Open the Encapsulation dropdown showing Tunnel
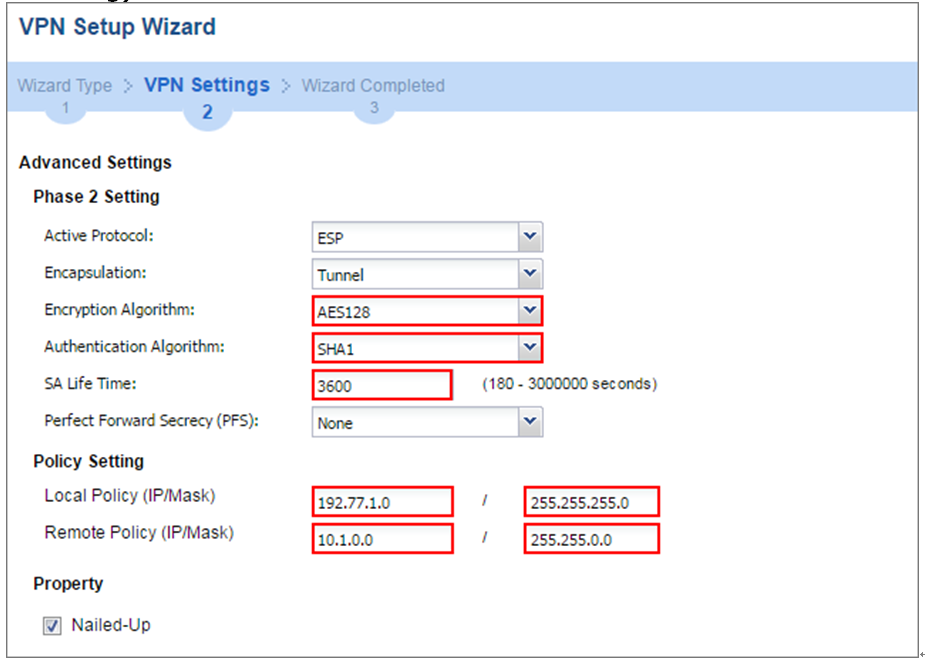 pyautogui.click(x=427, y=274)
